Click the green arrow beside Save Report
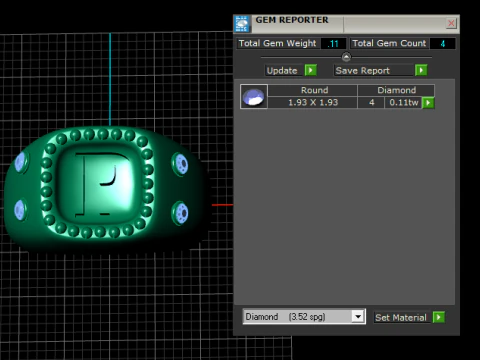Viewport: 480px width, 360px height. [x=421, y=70]
